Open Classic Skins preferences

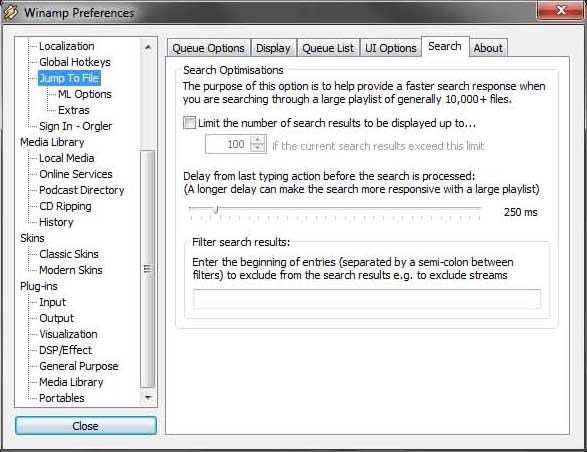(x=69, y=254)
